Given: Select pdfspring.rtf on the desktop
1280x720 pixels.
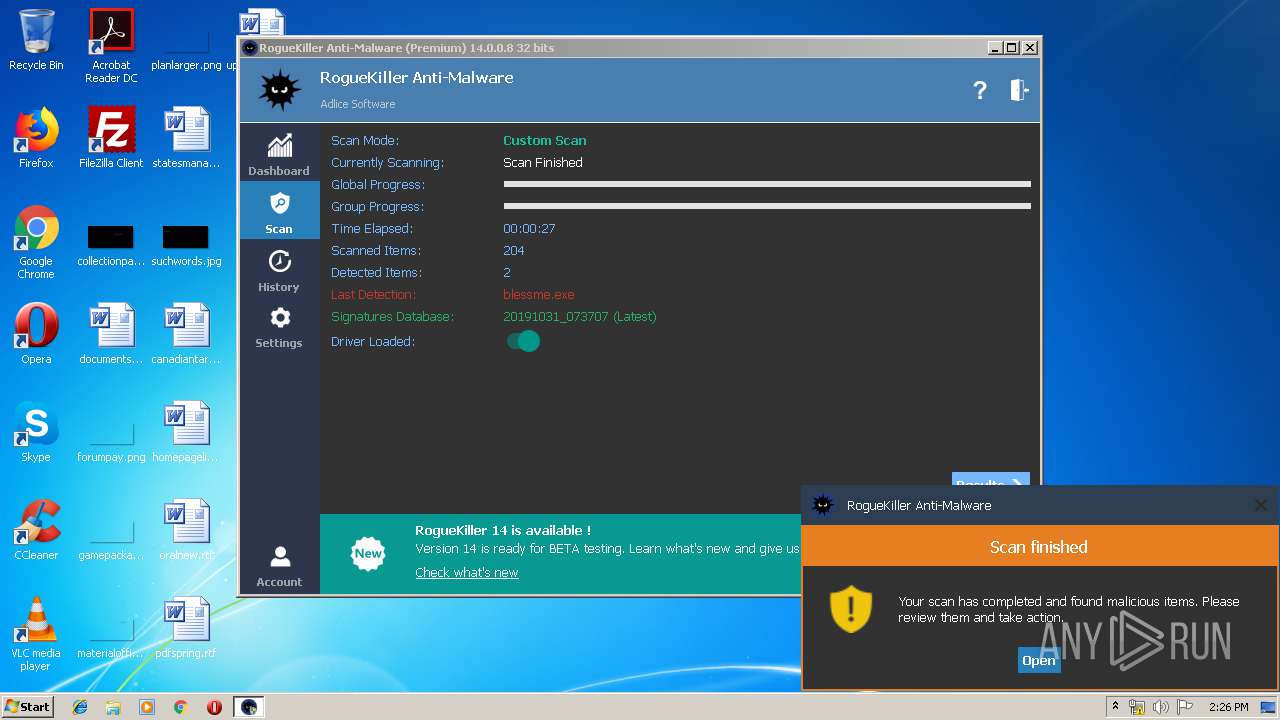Looking at the screenshot, I should pos(186,628).
